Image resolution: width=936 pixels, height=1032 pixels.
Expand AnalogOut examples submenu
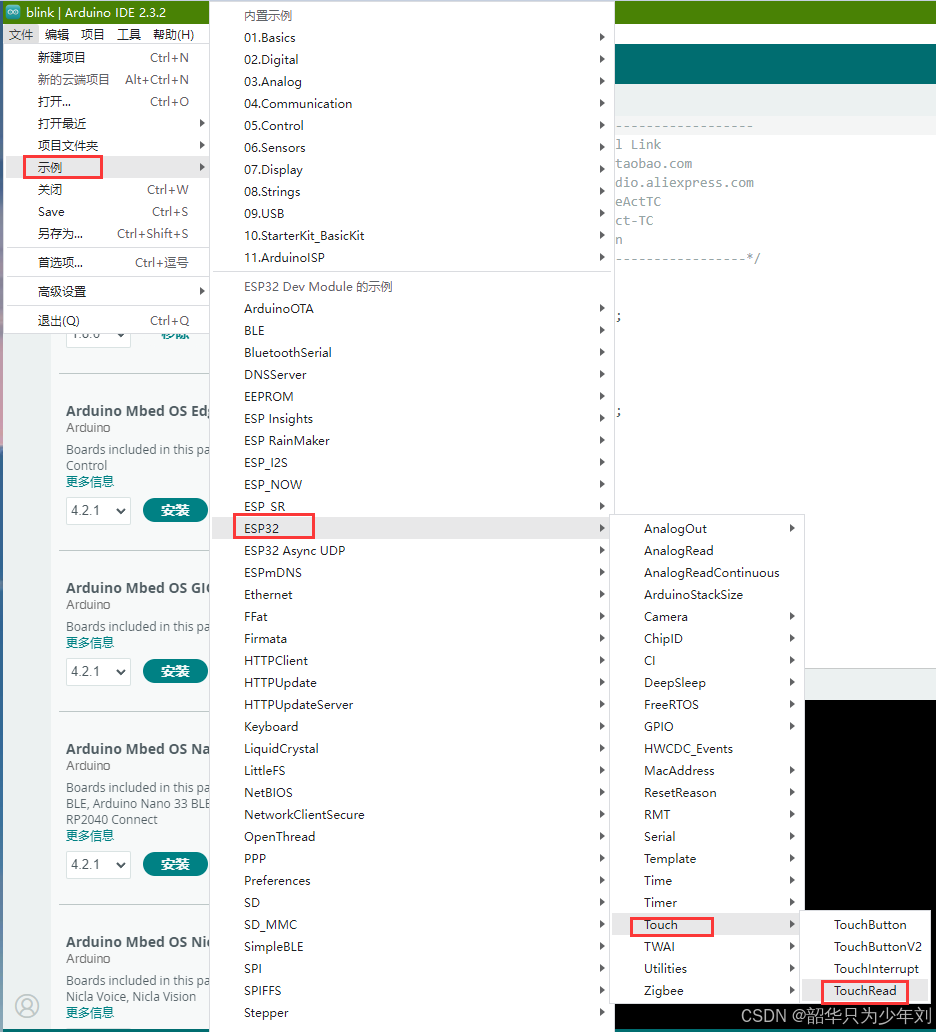(x=708, y=529)
